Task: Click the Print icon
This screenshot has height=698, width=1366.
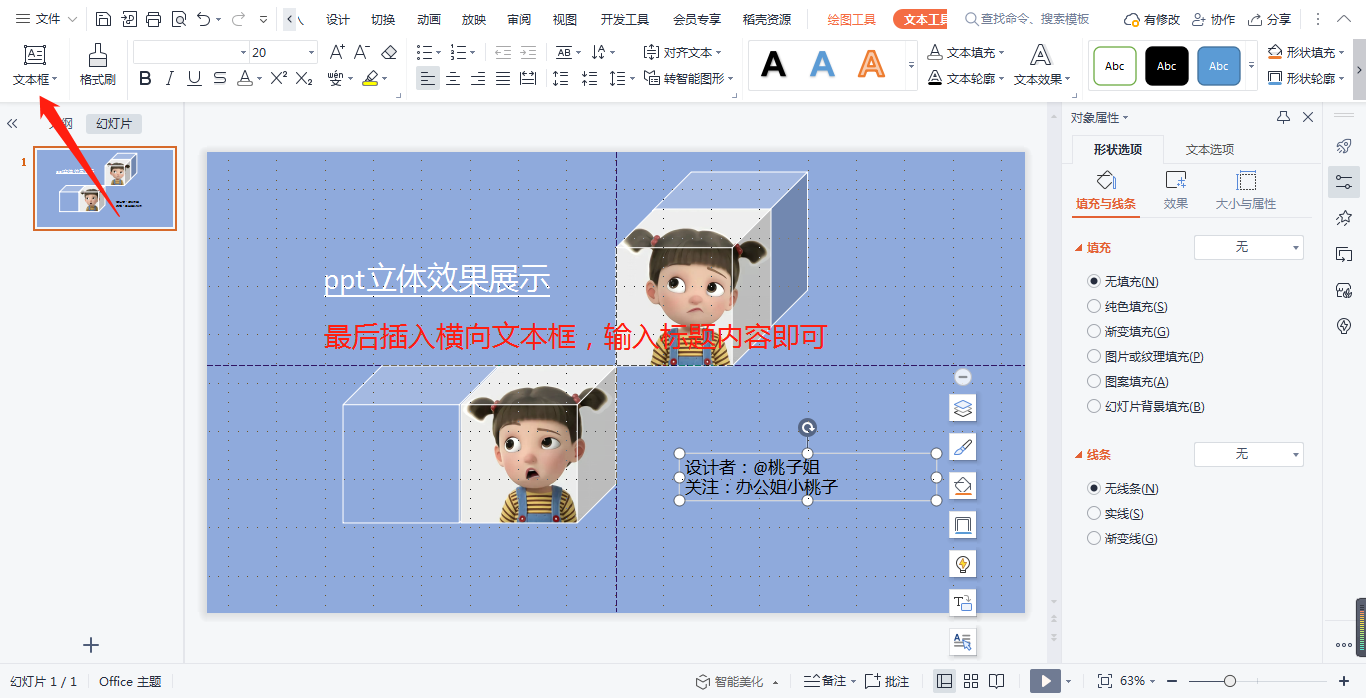Action: click(x=153, y=19)
